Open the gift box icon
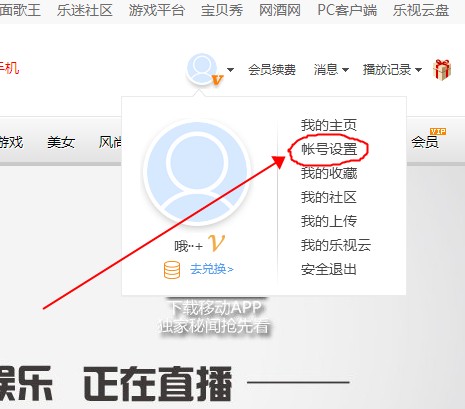Viewport: 465px width, 409px height. point(442,70)
